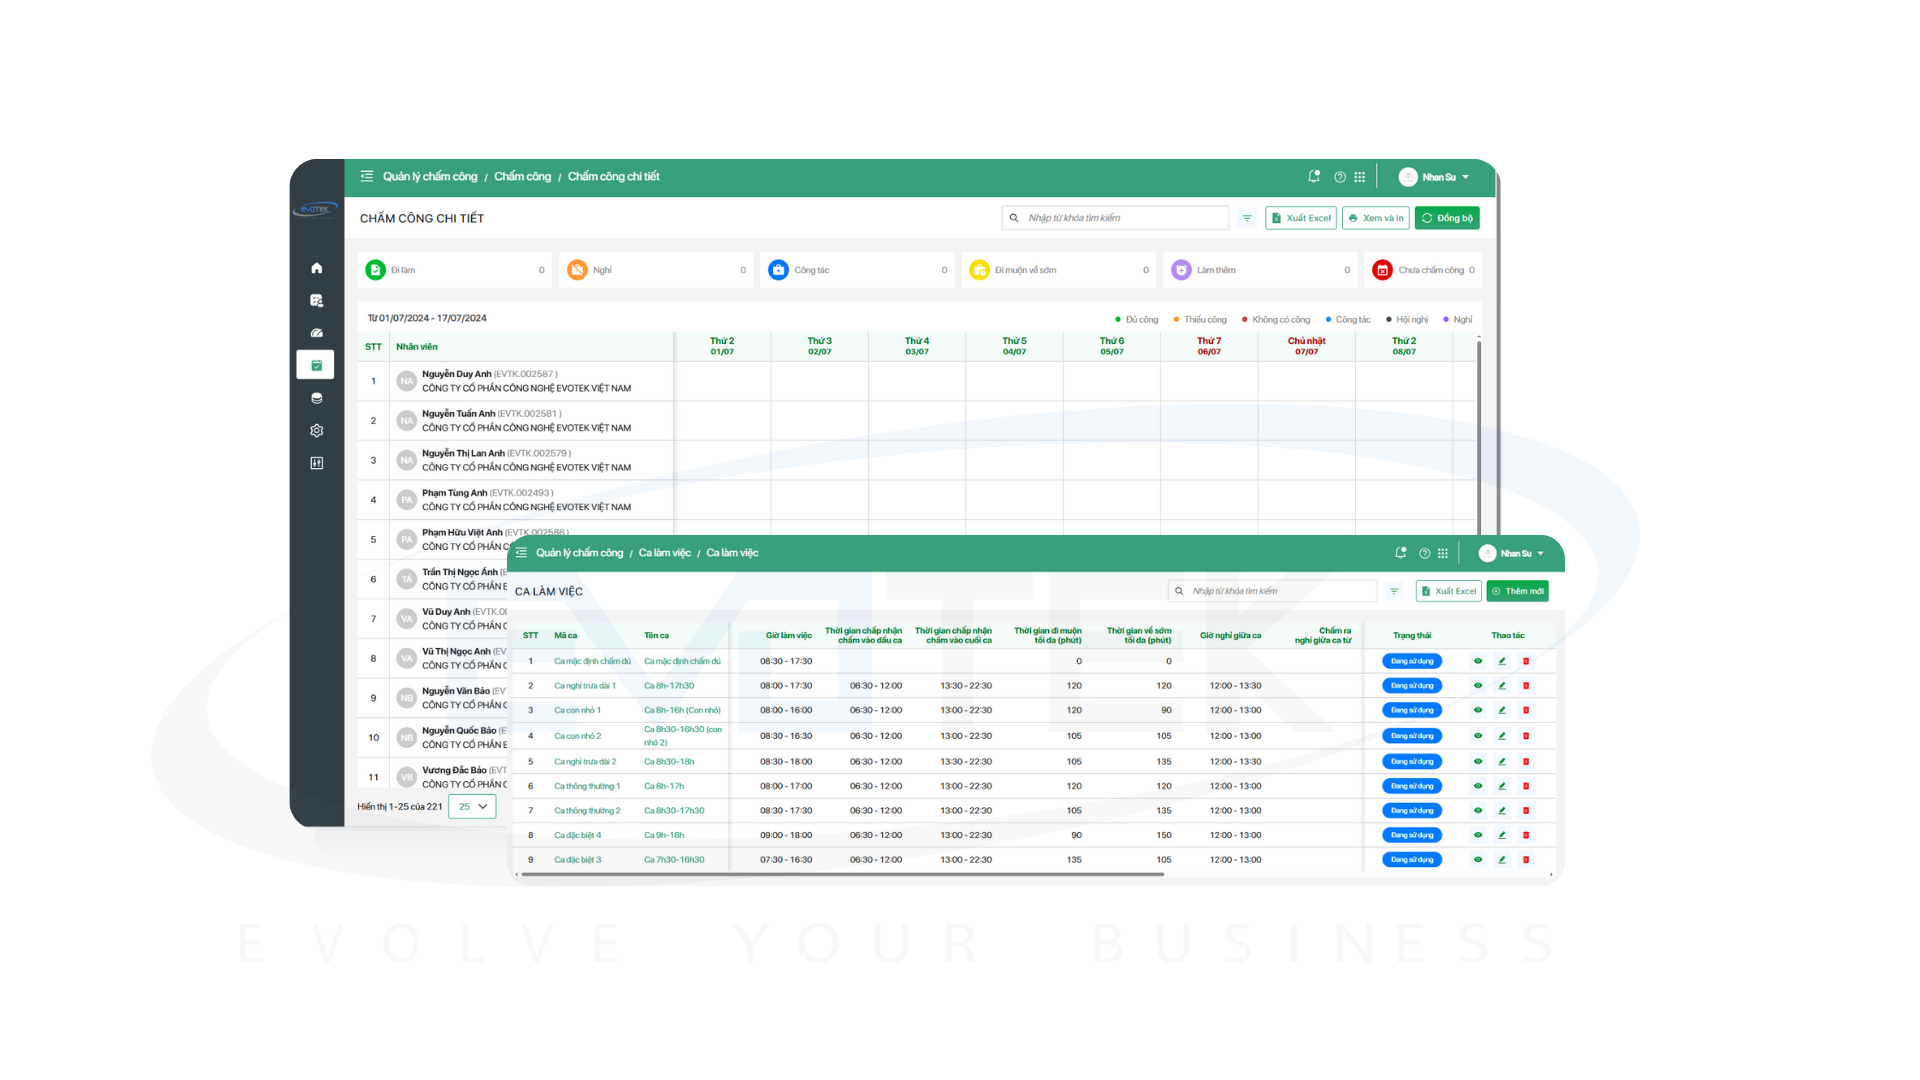
Task: Open the database icon in the sidebar
Action: pos(316,398)
